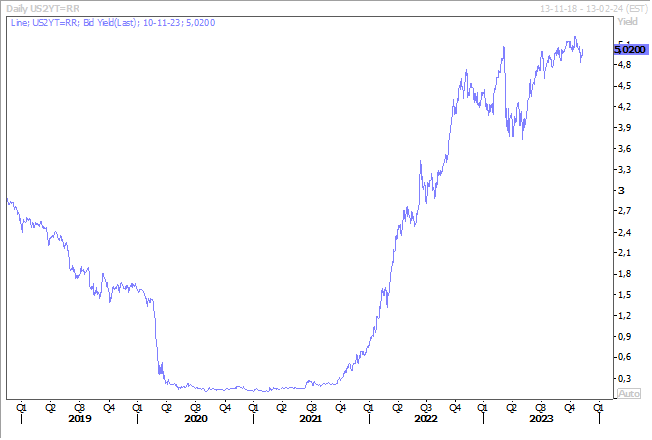Click the 0.9 tick on yield axis

click(x=625, y=336)
